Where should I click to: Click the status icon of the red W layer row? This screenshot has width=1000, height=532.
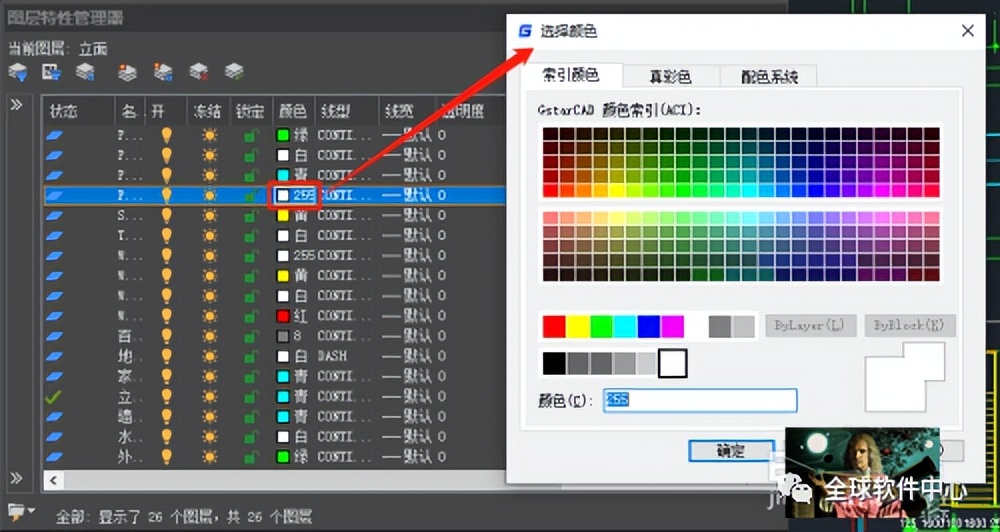(x=54, y=316)
